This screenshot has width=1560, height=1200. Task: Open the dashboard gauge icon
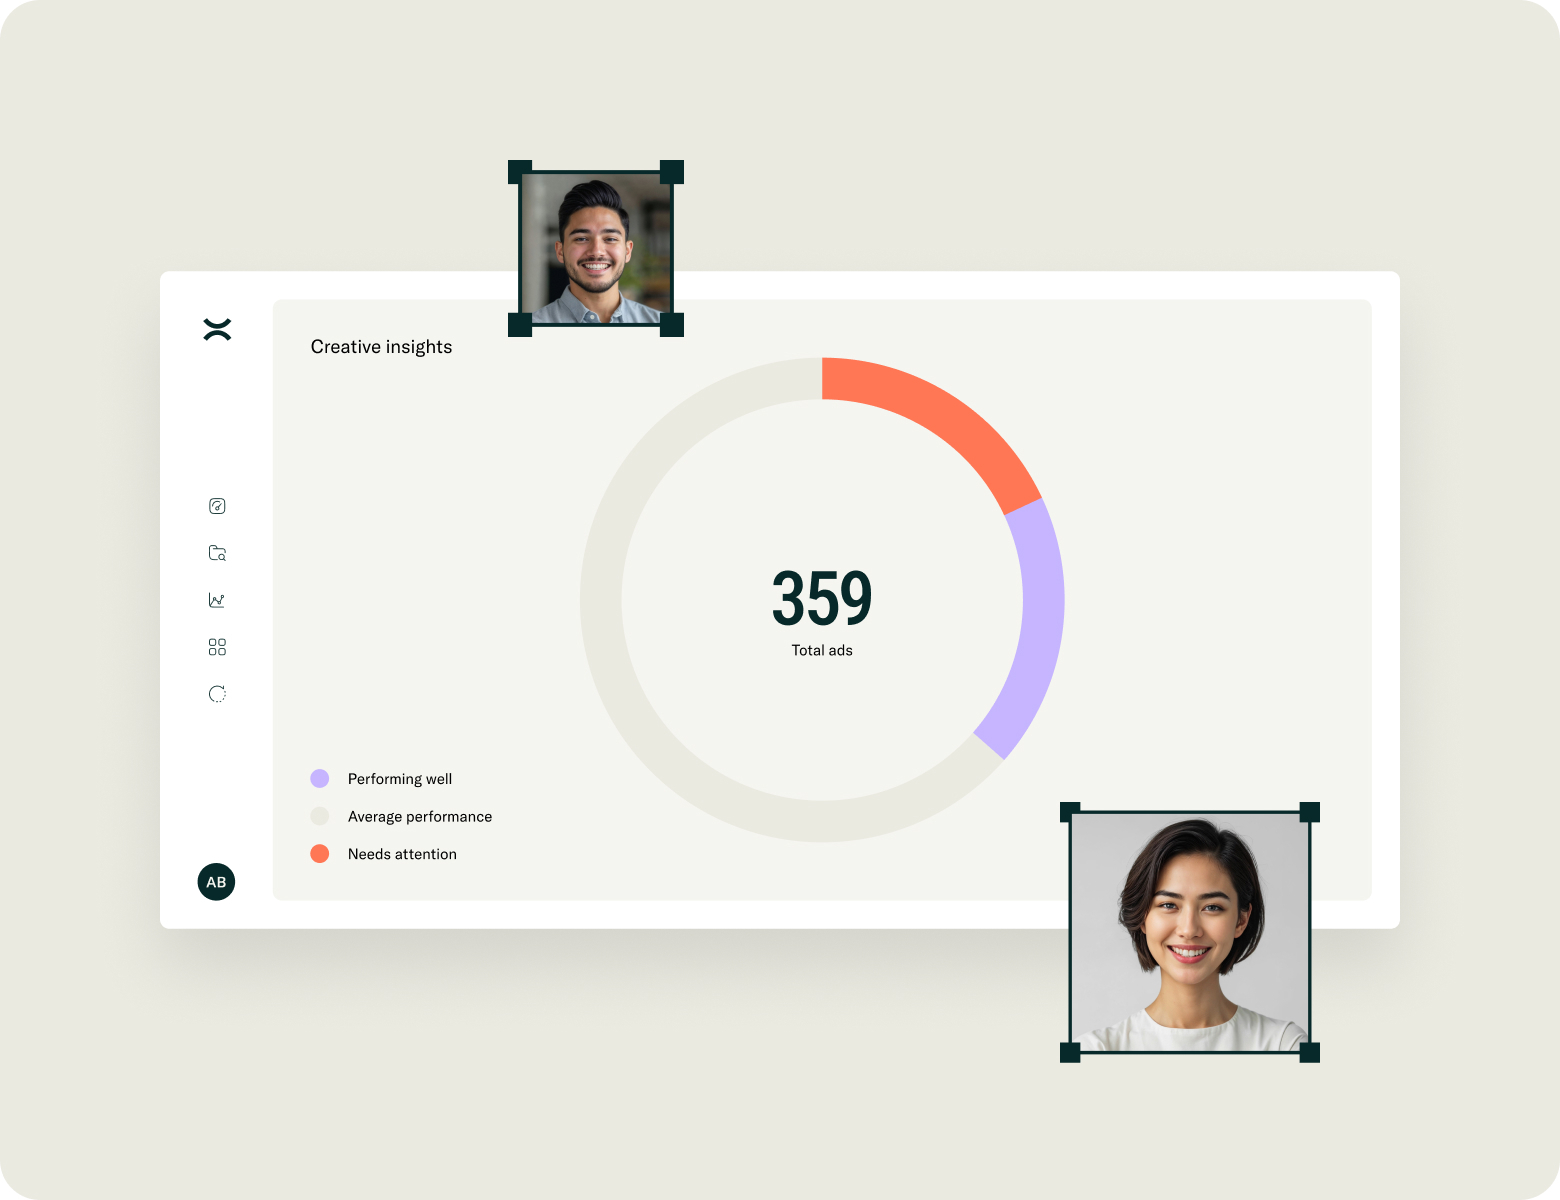217,506
